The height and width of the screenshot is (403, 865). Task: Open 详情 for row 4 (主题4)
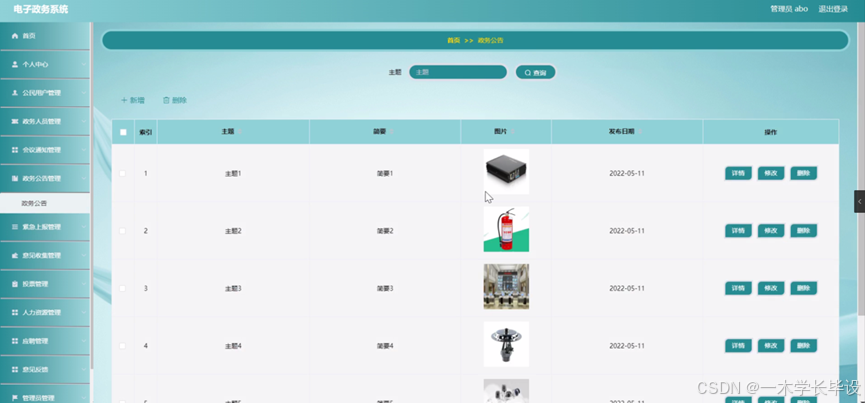coord(738,346)
